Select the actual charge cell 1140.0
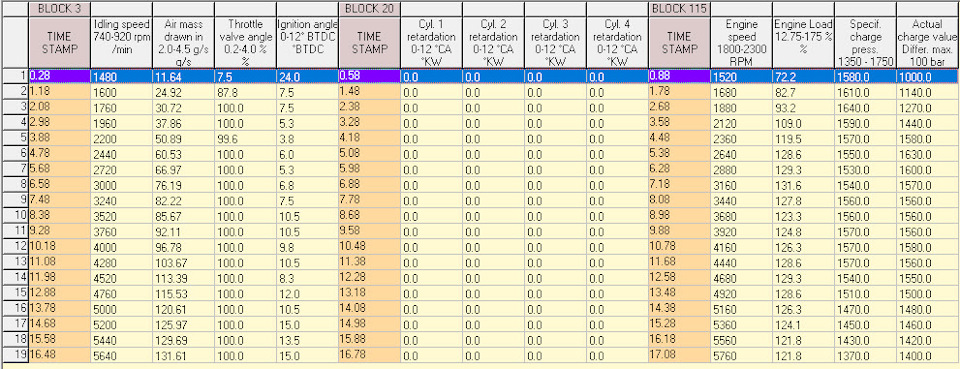 point(928,92)
